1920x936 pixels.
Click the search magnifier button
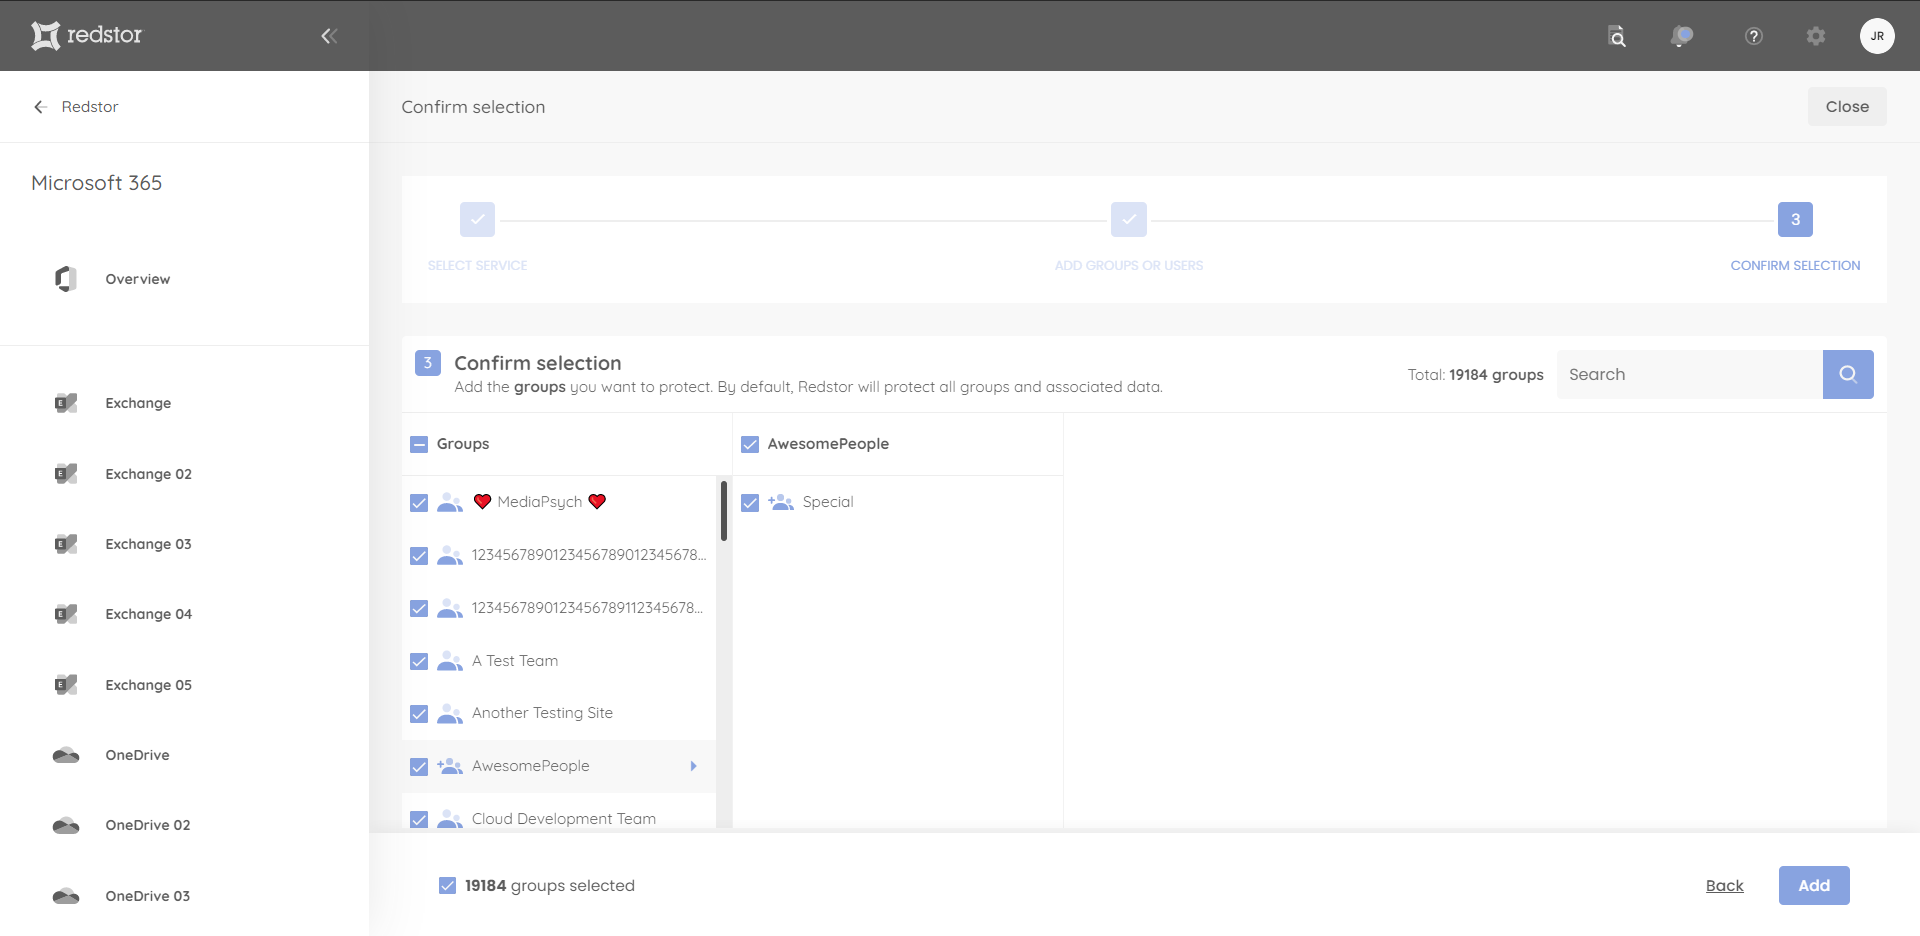point(1848,374)
